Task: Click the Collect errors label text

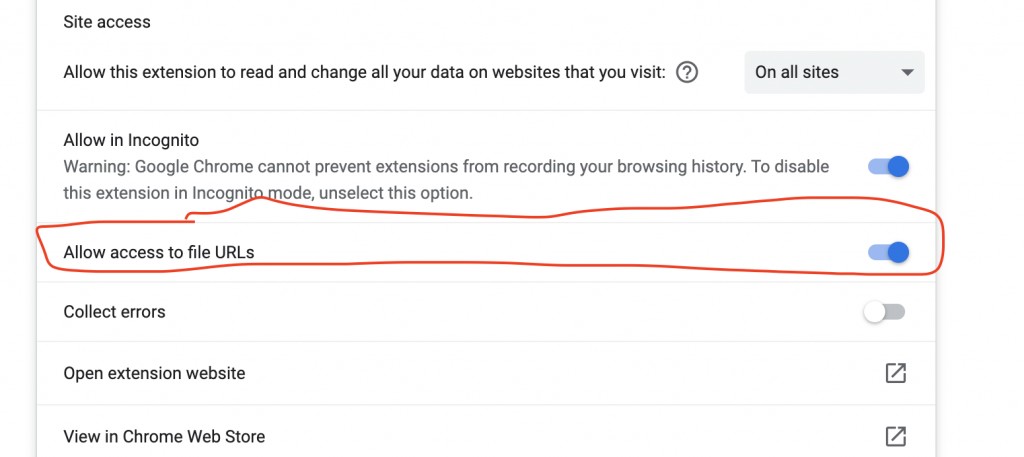Action: click(114, 312)
